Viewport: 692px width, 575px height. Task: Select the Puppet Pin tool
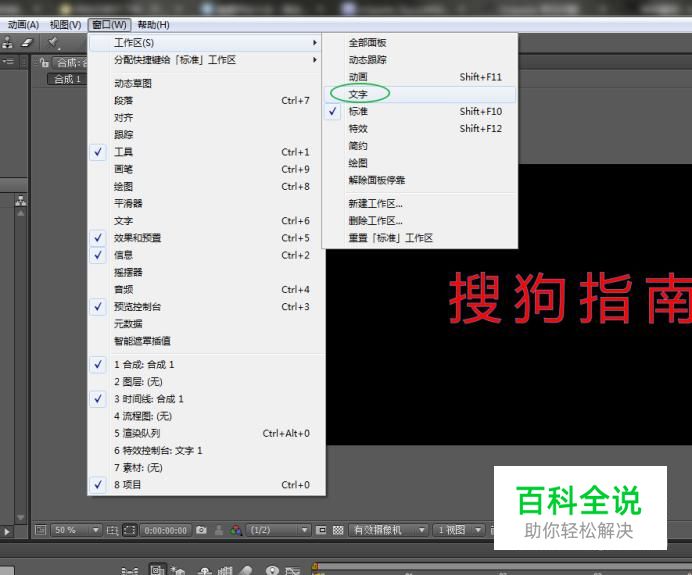coord(53,43)
